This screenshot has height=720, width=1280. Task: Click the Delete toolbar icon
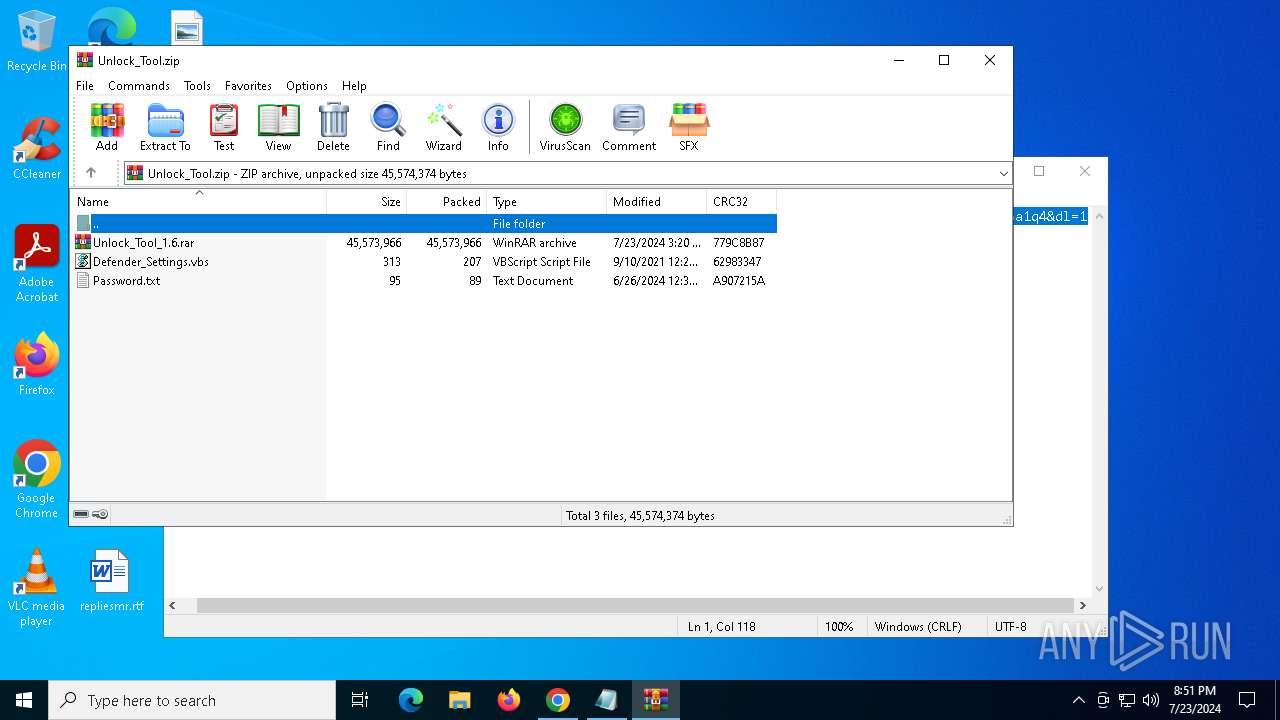pos(333,127)
